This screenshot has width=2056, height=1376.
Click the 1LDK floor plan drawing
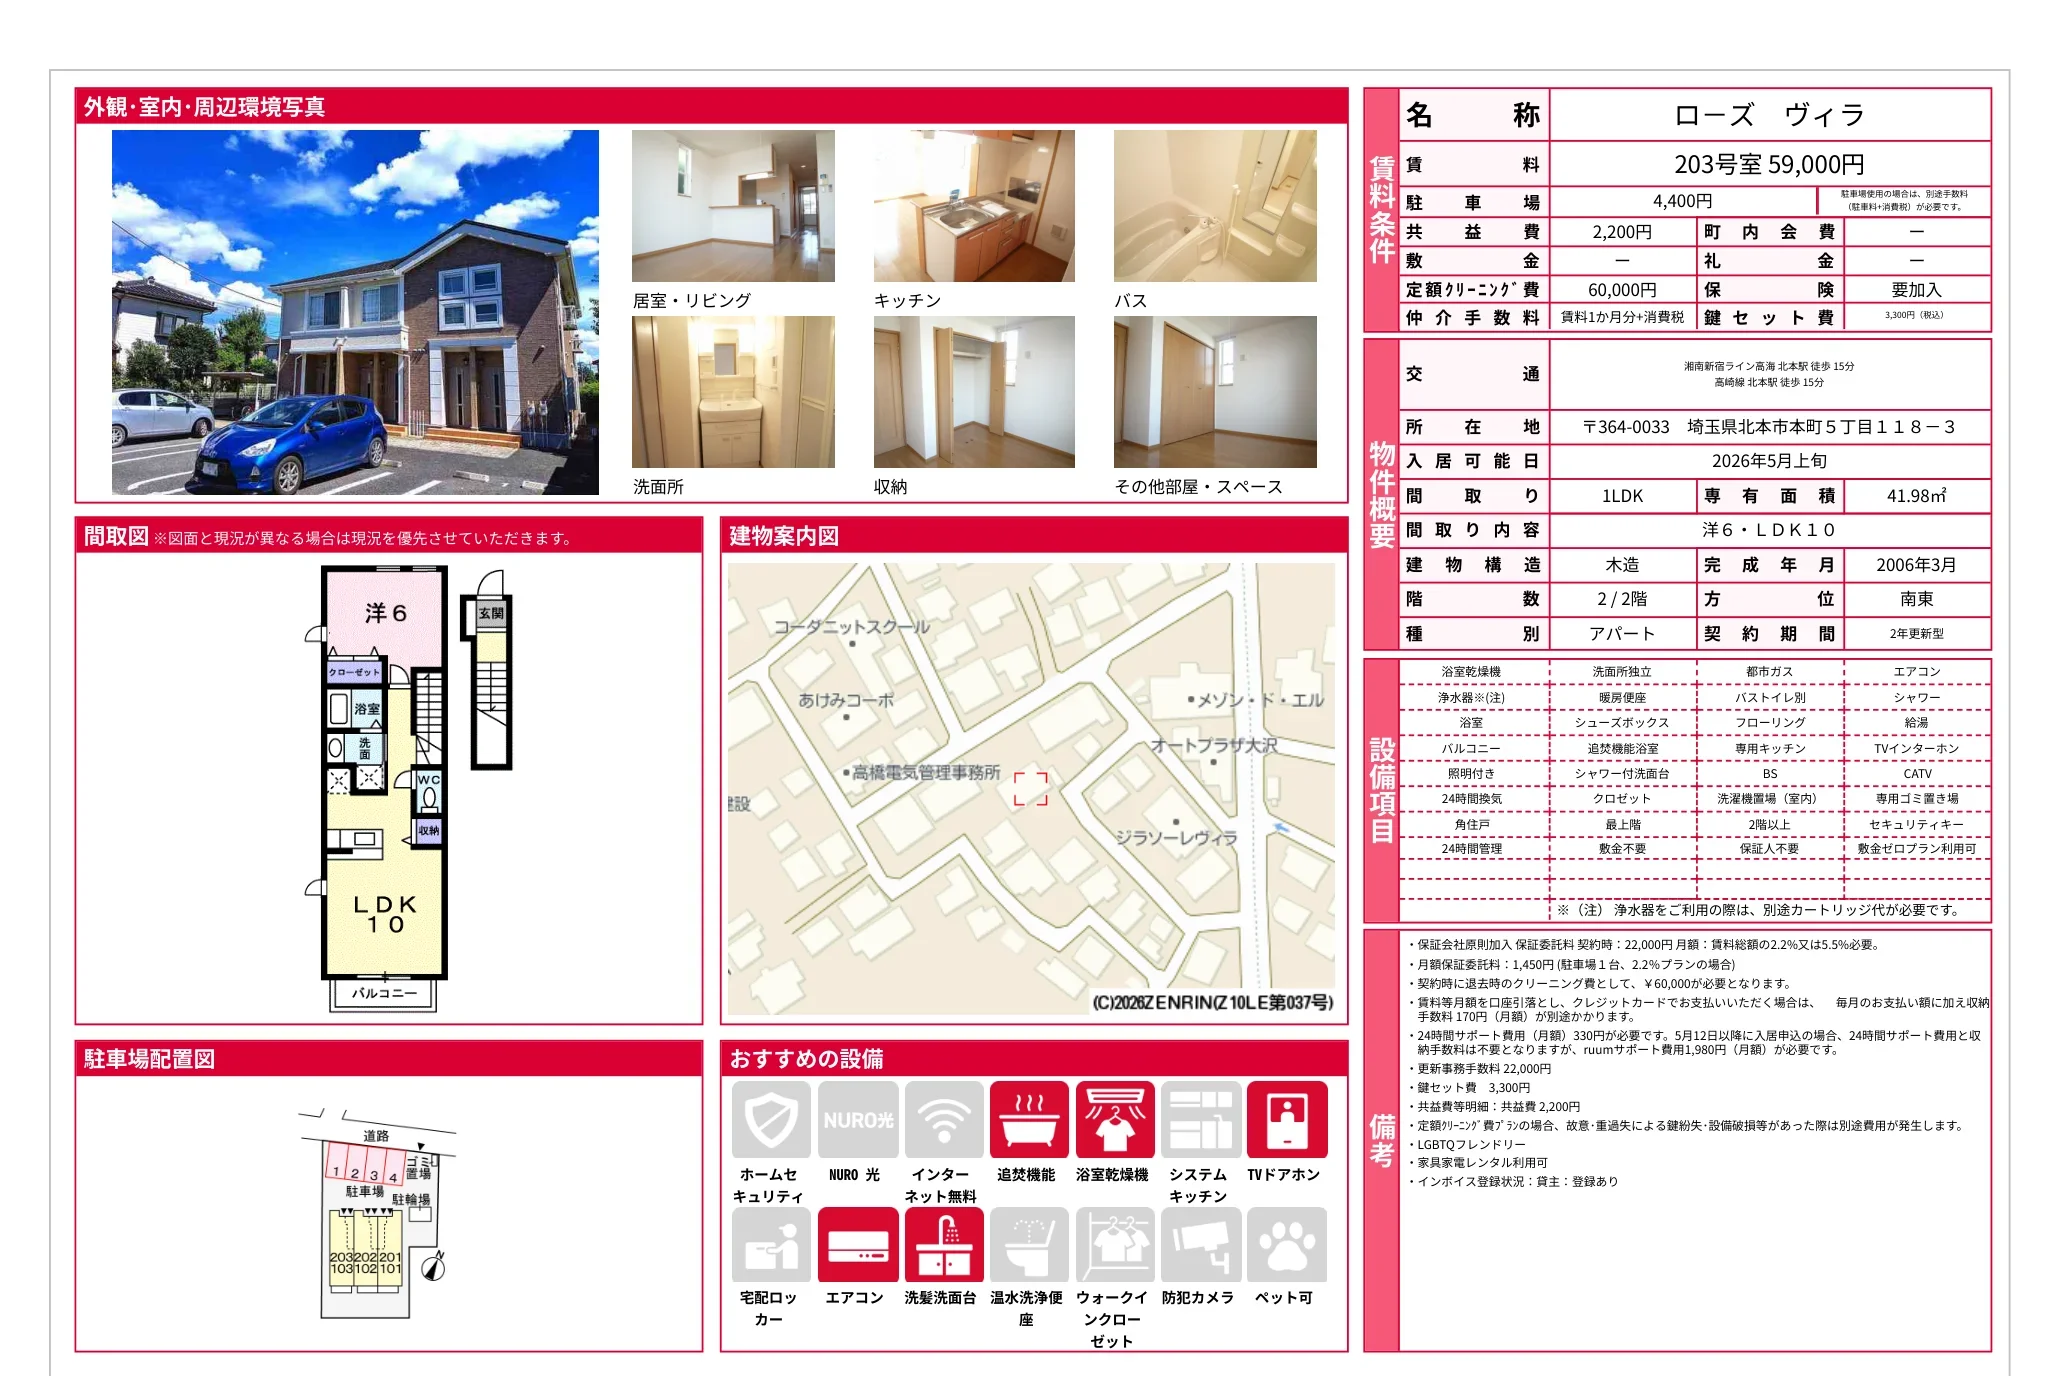coord(385,780)
